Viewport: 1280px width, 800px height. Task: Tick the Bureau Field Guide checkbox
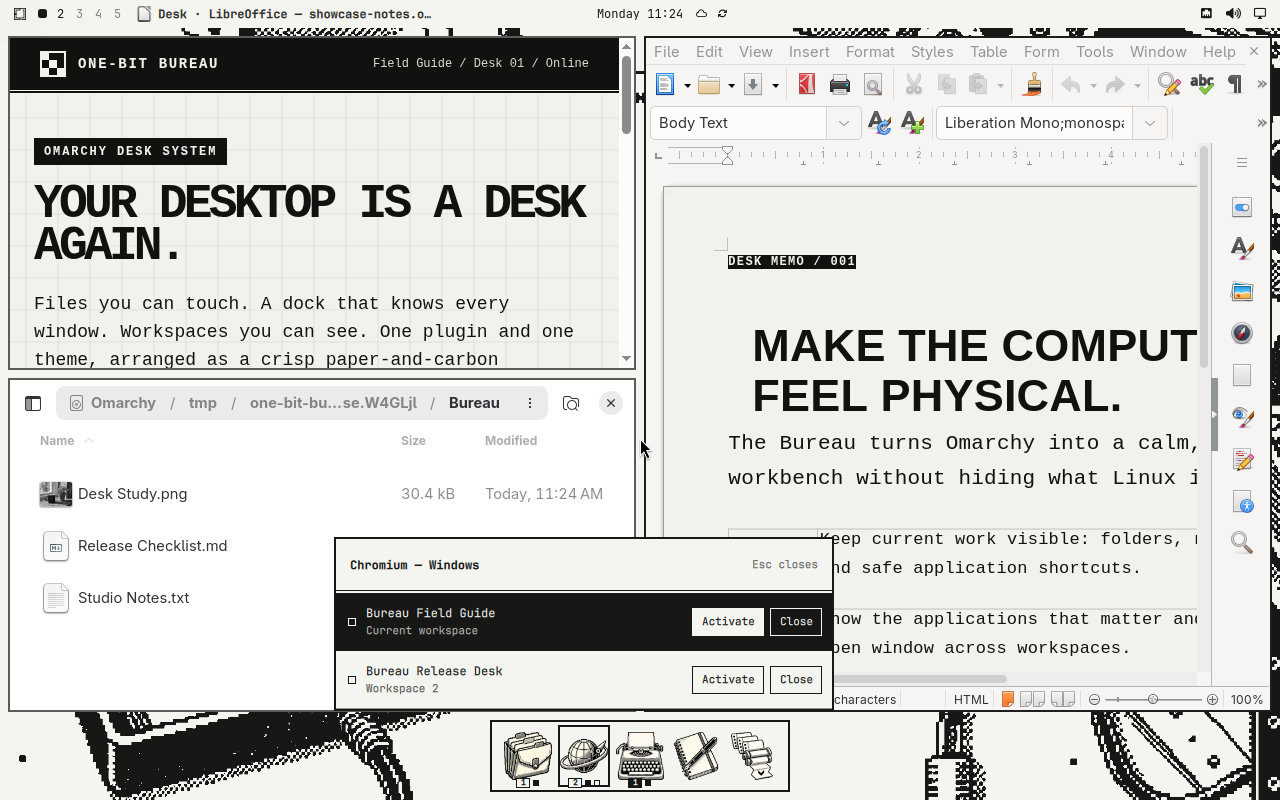tap(352, 622)
